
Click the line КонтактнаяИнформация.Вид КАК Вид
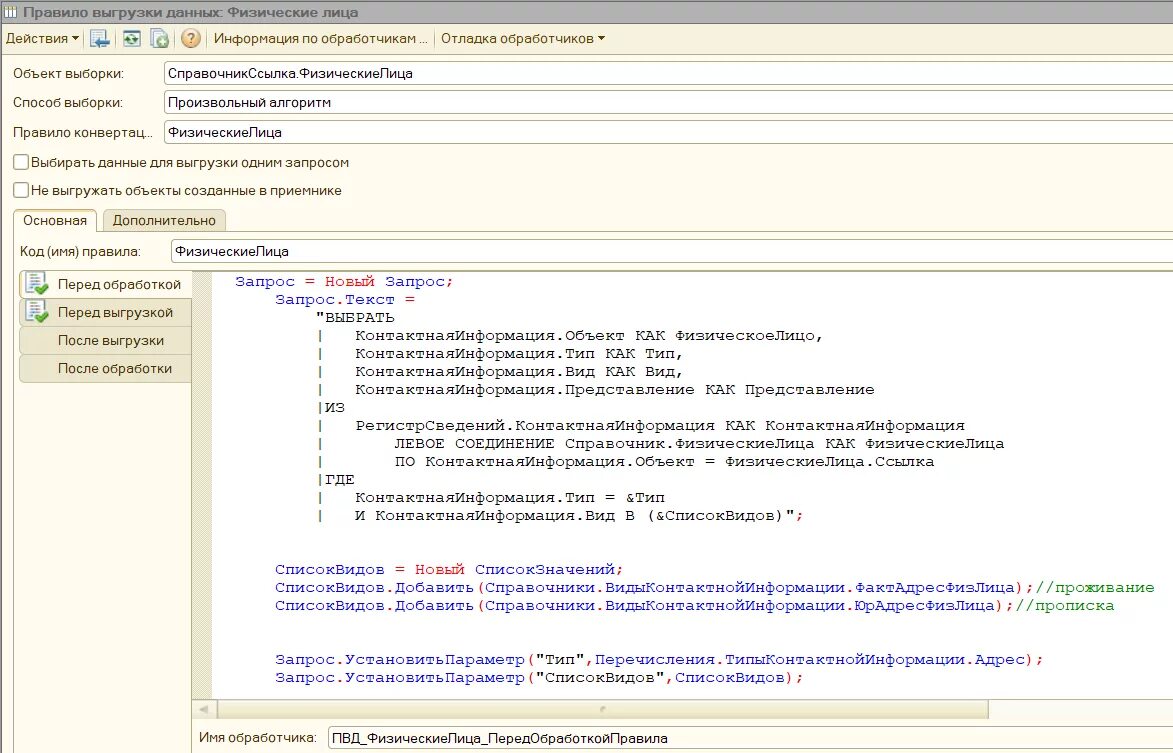coord(518,371)
